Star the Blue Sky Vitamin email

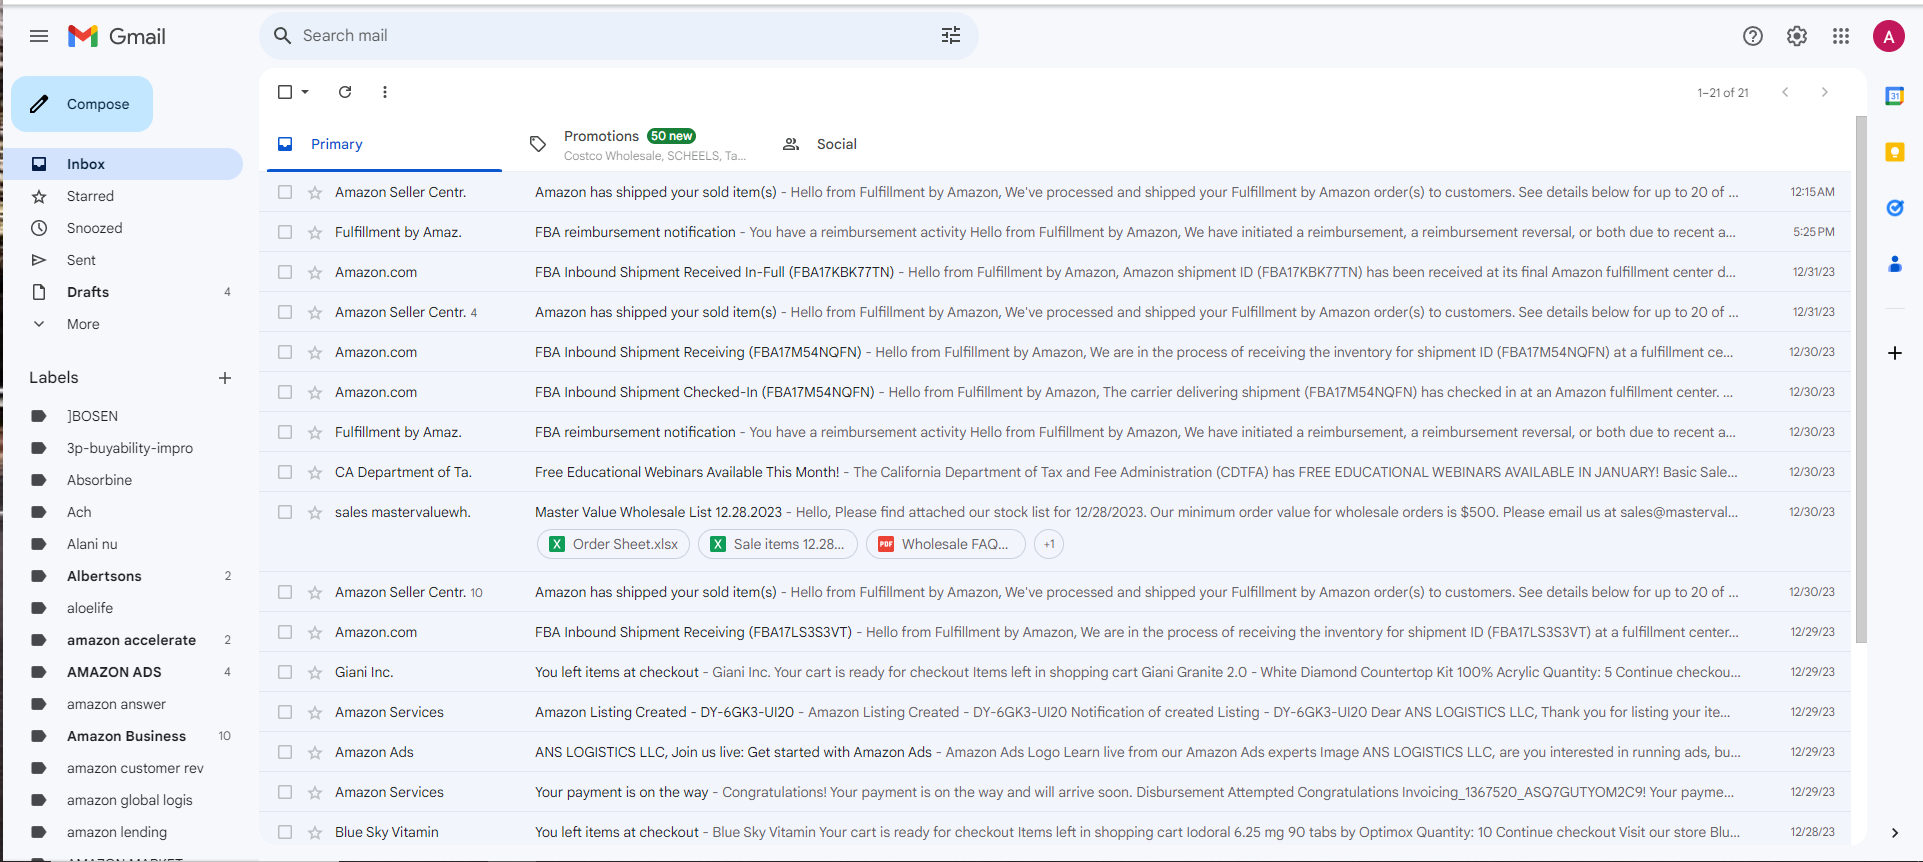click(315, 832)
